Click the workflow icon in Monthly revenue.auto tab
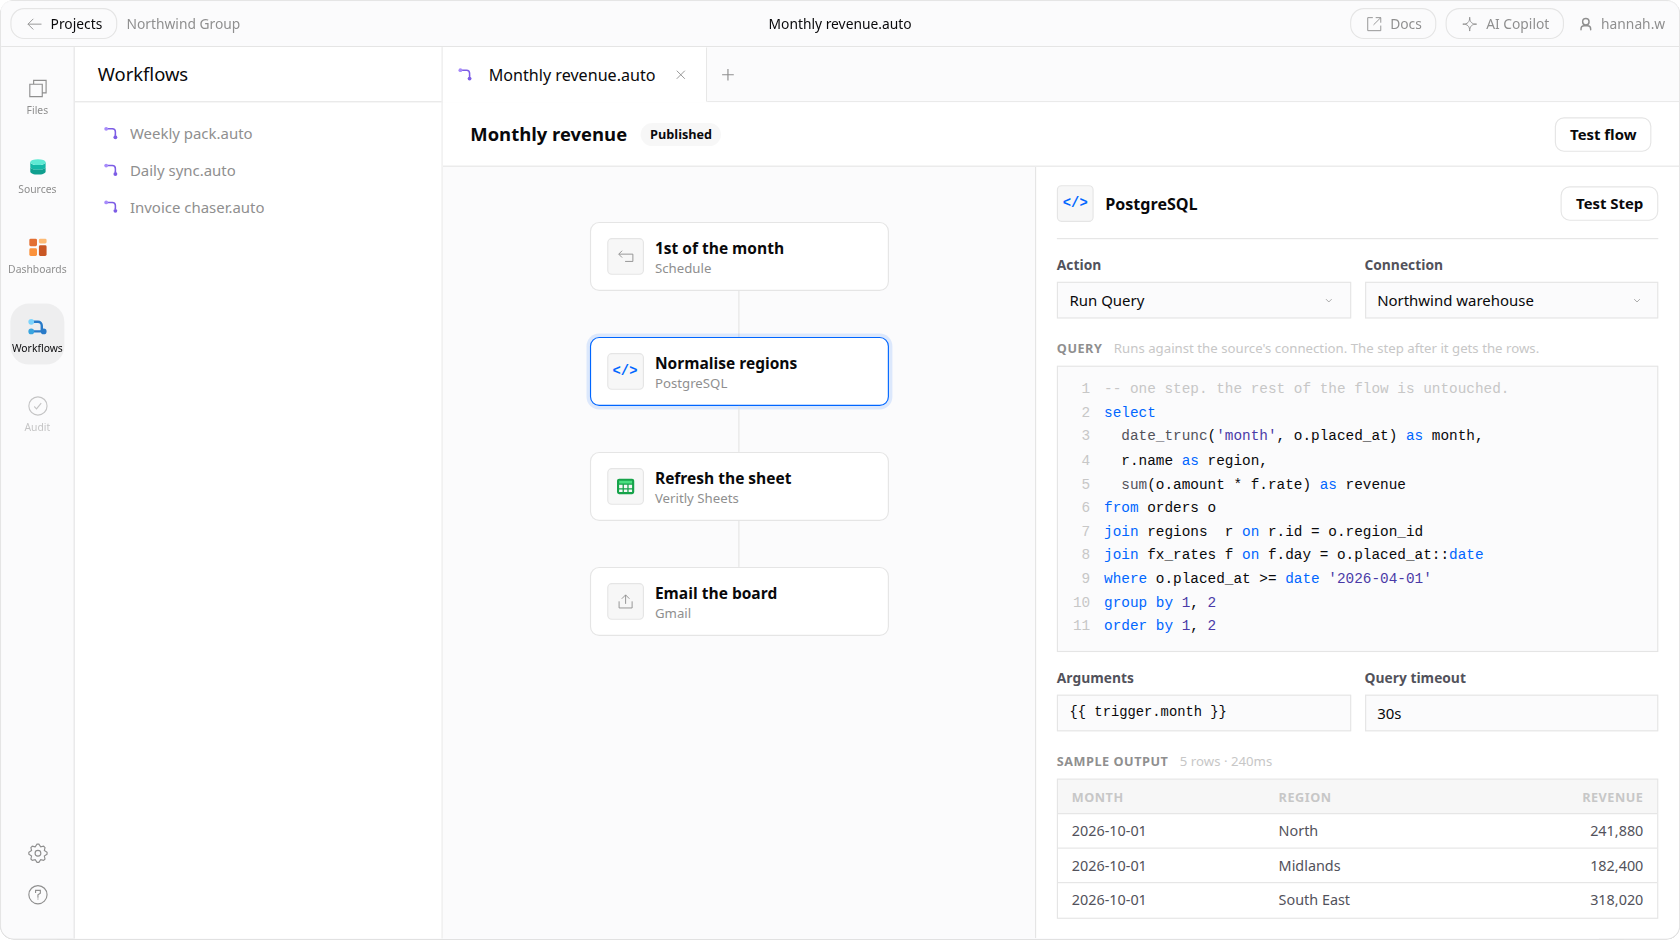The image size is (1680, 940). coord(465,75)
